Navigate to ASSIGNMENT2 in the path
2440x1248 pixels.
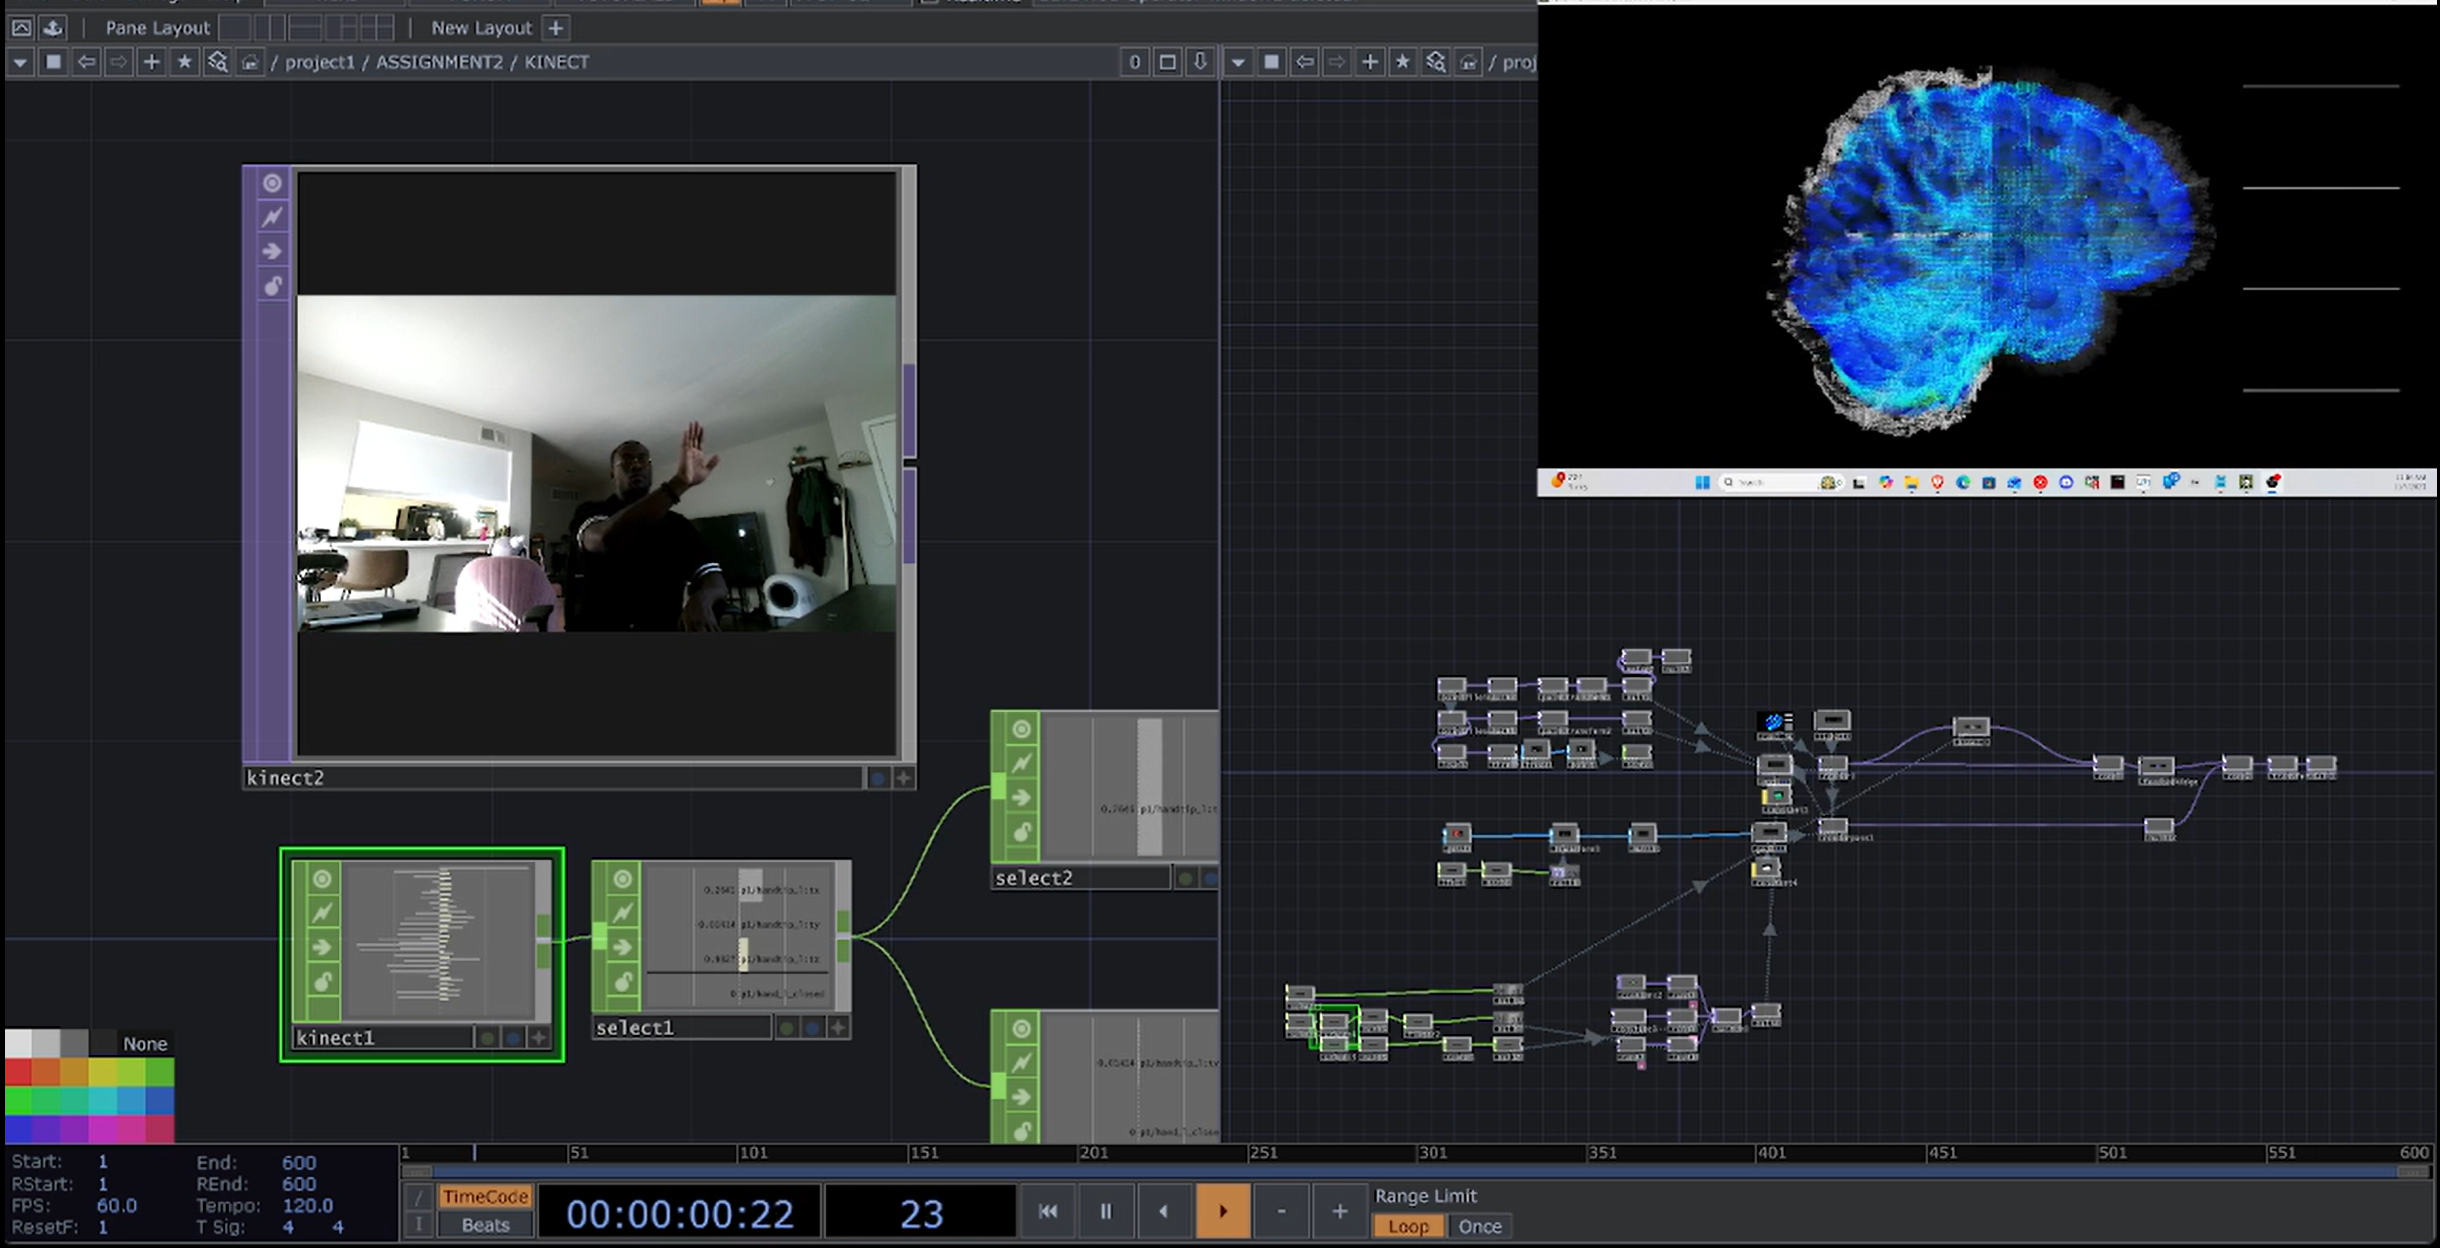(439, 62)
